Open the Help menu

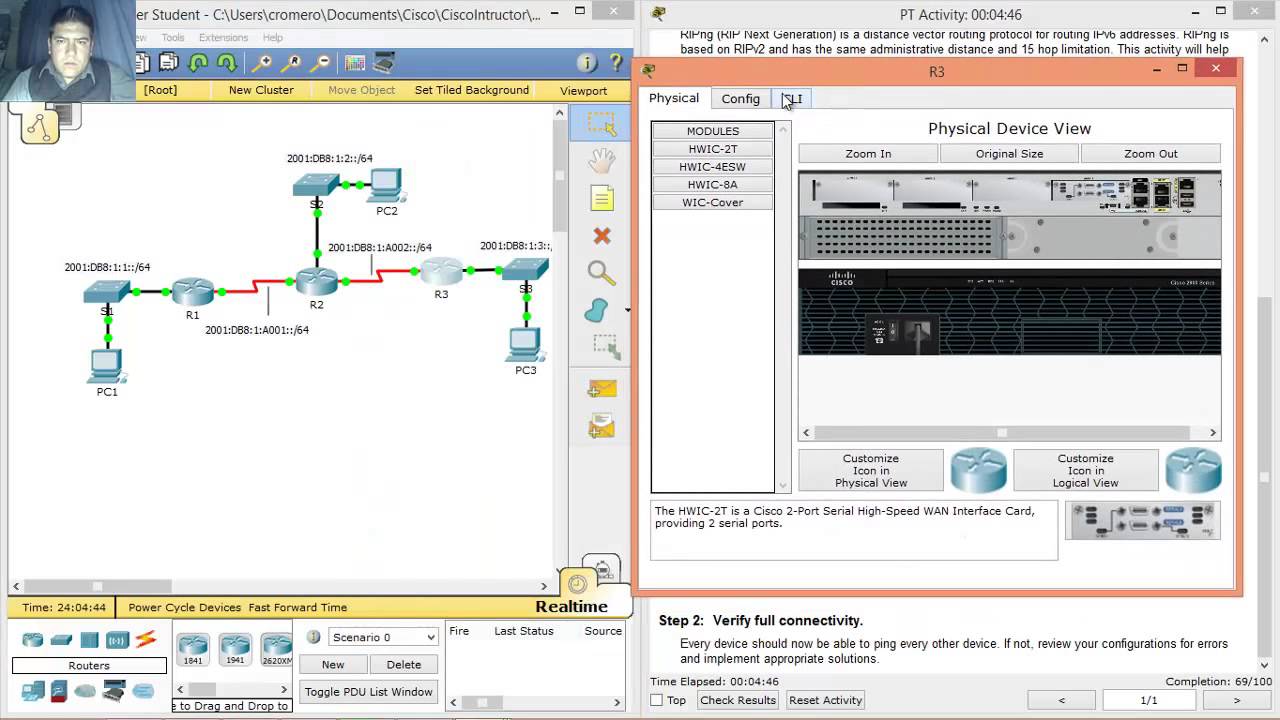point(272,38)
